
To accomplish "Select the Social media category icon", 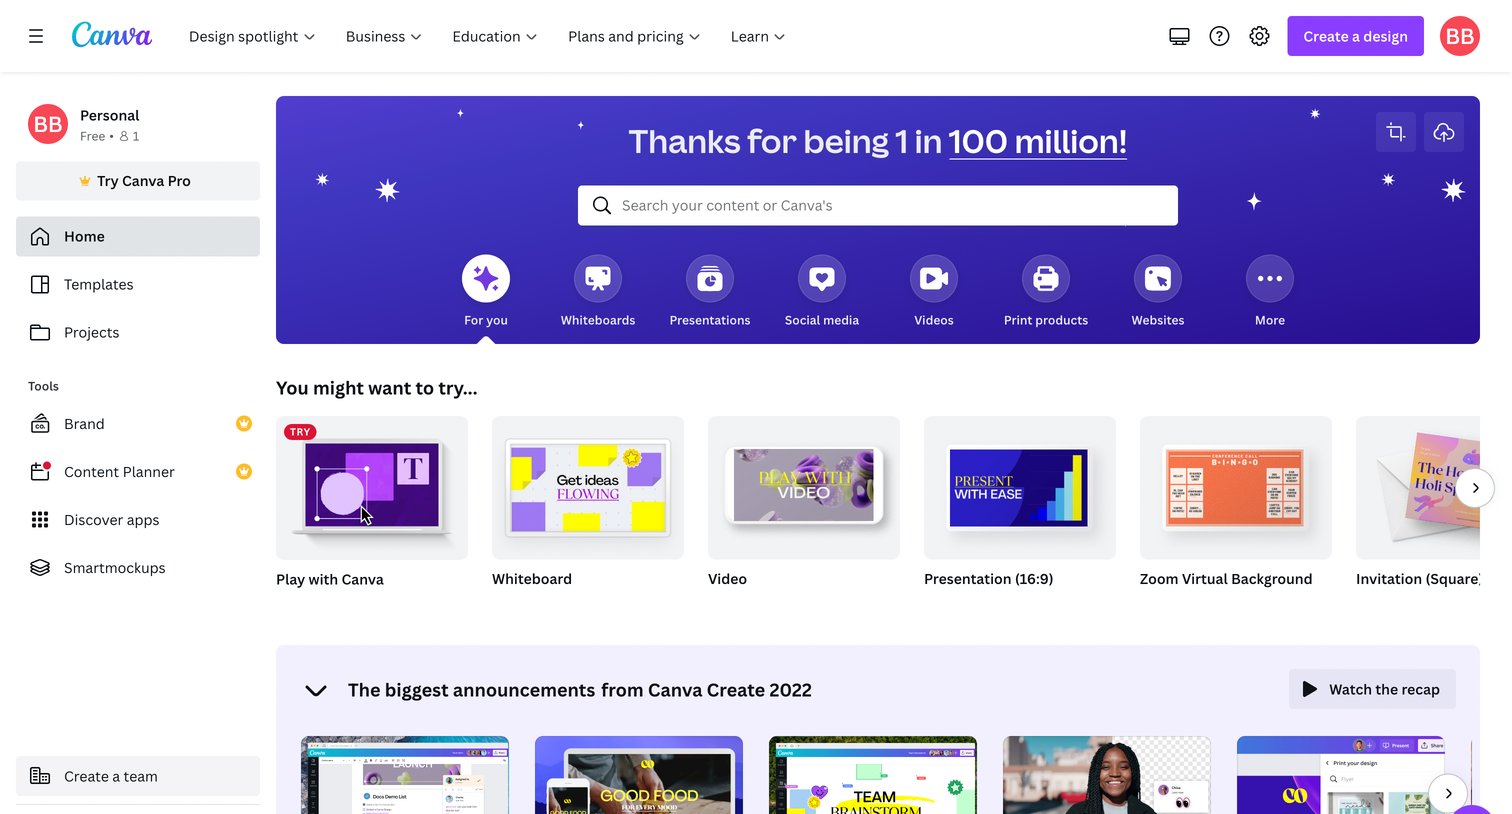I will click(822, 278).
